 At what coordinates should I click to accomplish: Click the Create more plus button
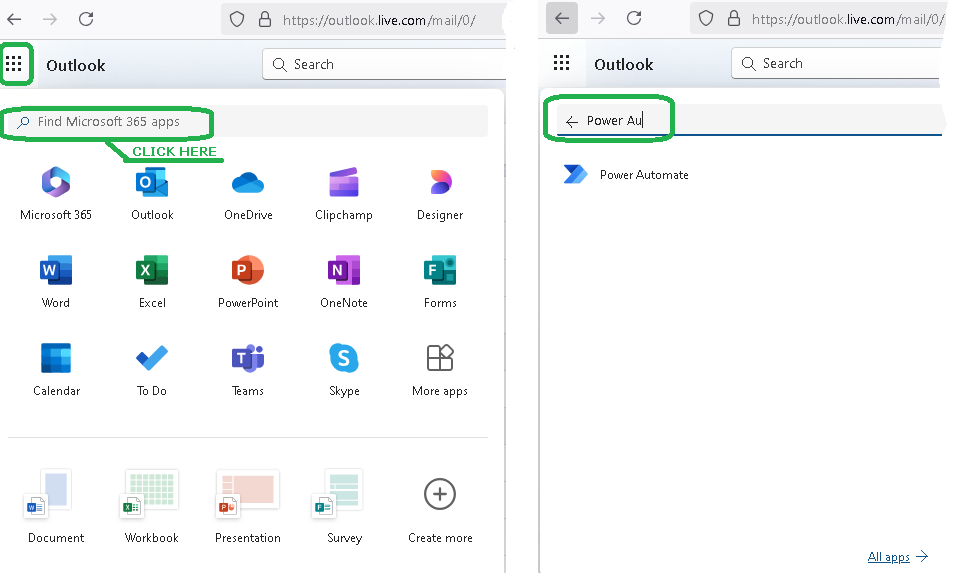pyautogui.click(x=440, y=494)
